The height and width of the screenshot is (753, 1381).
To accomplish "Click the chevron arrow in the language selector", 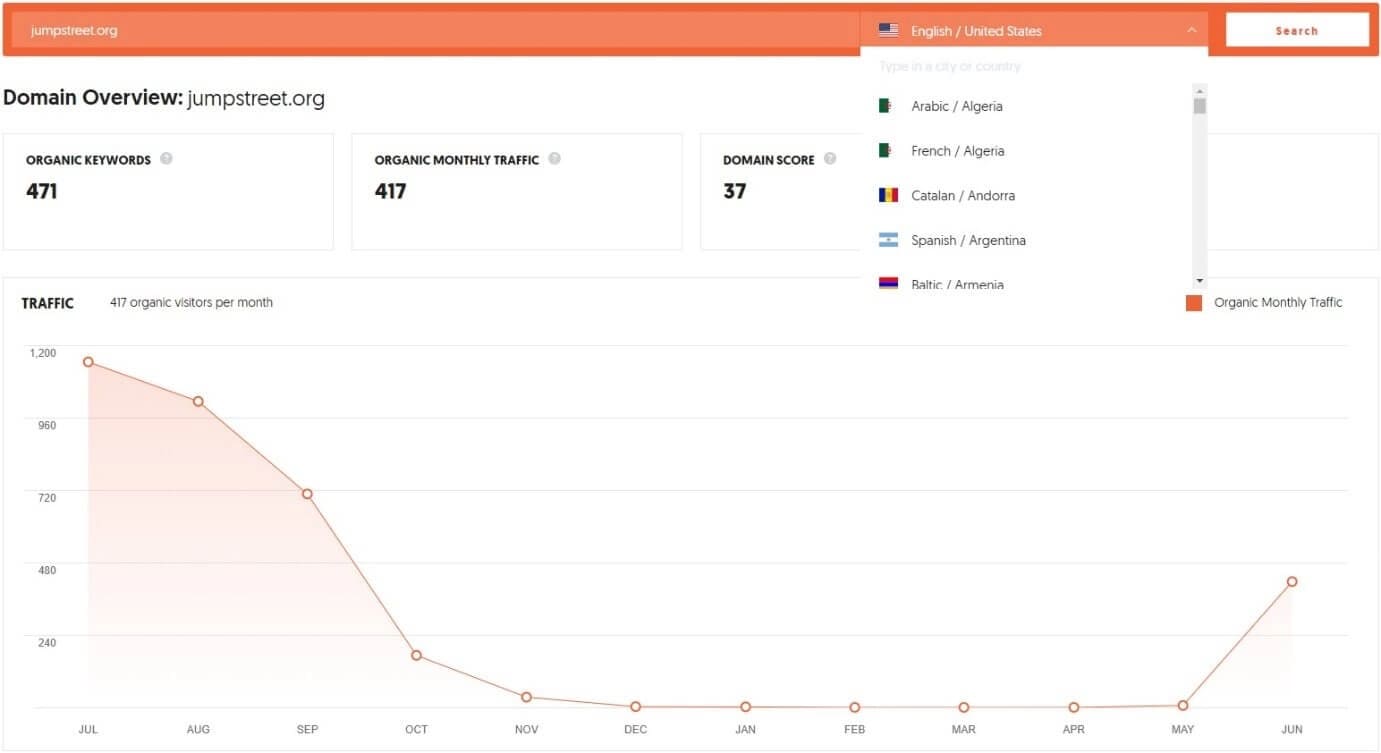I will (1191, 30).
